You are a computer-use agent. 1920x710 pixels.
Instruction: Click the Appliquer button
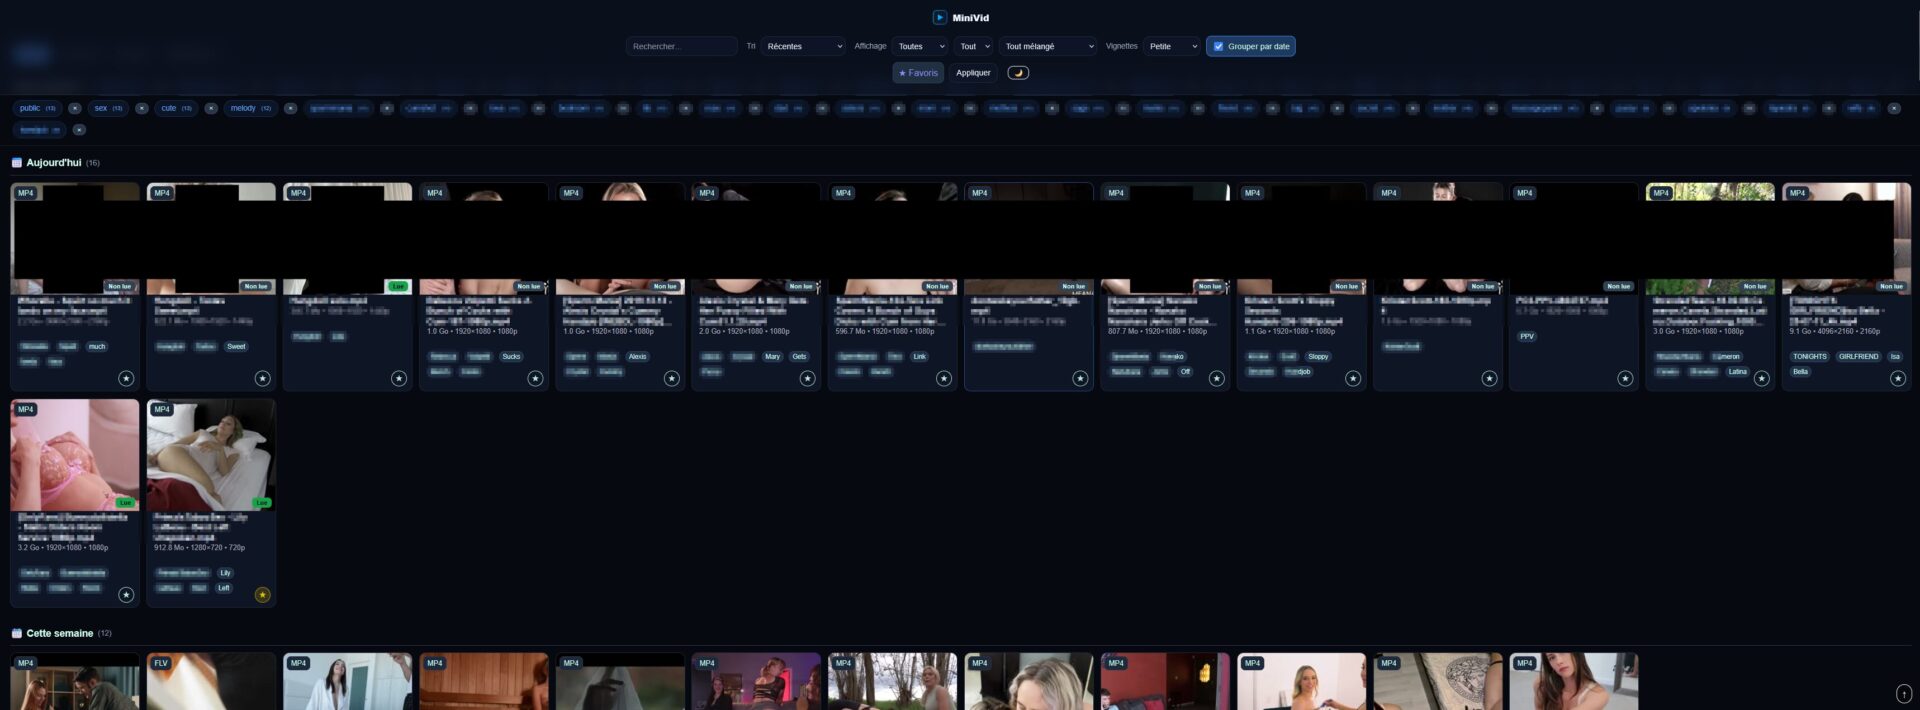click(x=973, y=73)
